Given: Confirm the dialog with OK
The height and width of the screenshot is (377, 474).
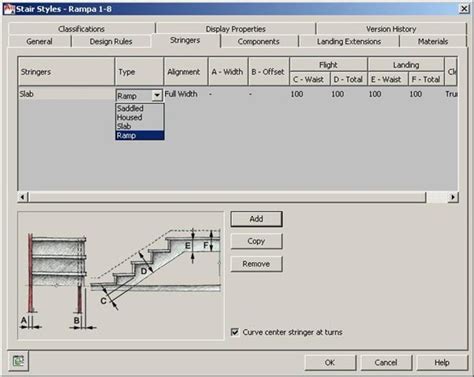Looking at the screenshot, I should [x=330, y=362].
